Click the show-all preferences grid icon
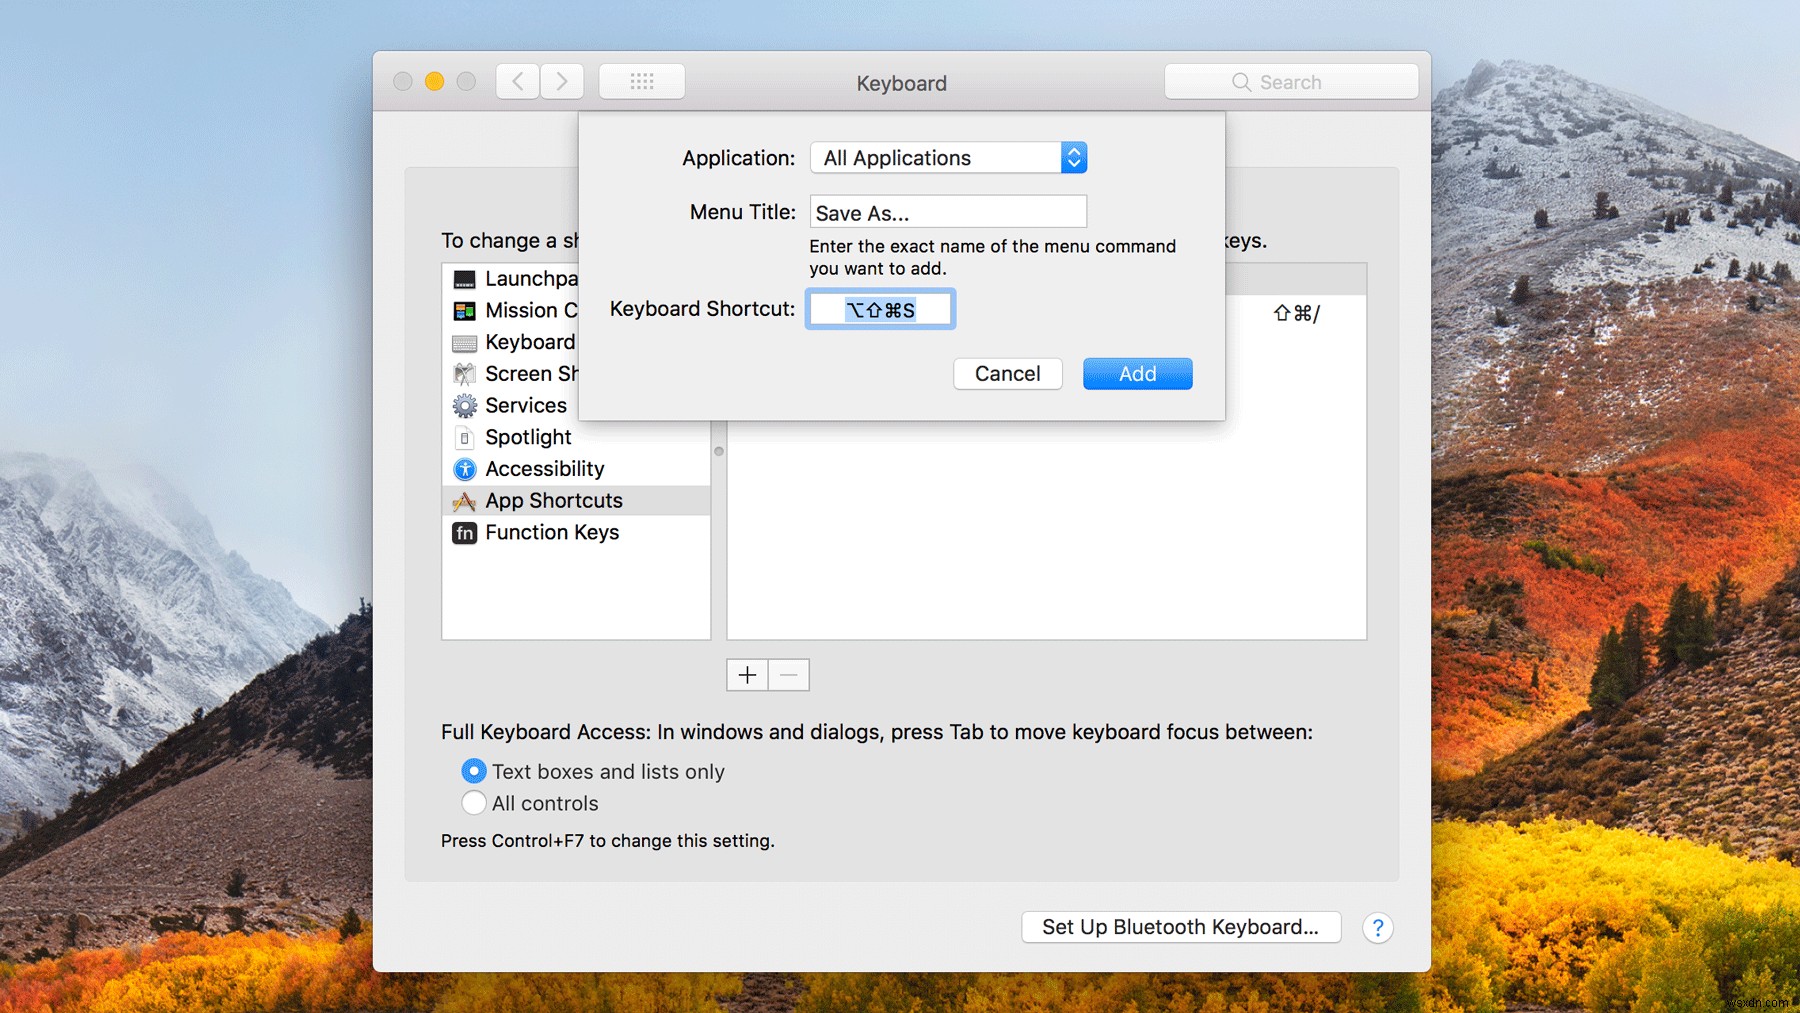The image size is (1800, 1013). coord(641,80)
